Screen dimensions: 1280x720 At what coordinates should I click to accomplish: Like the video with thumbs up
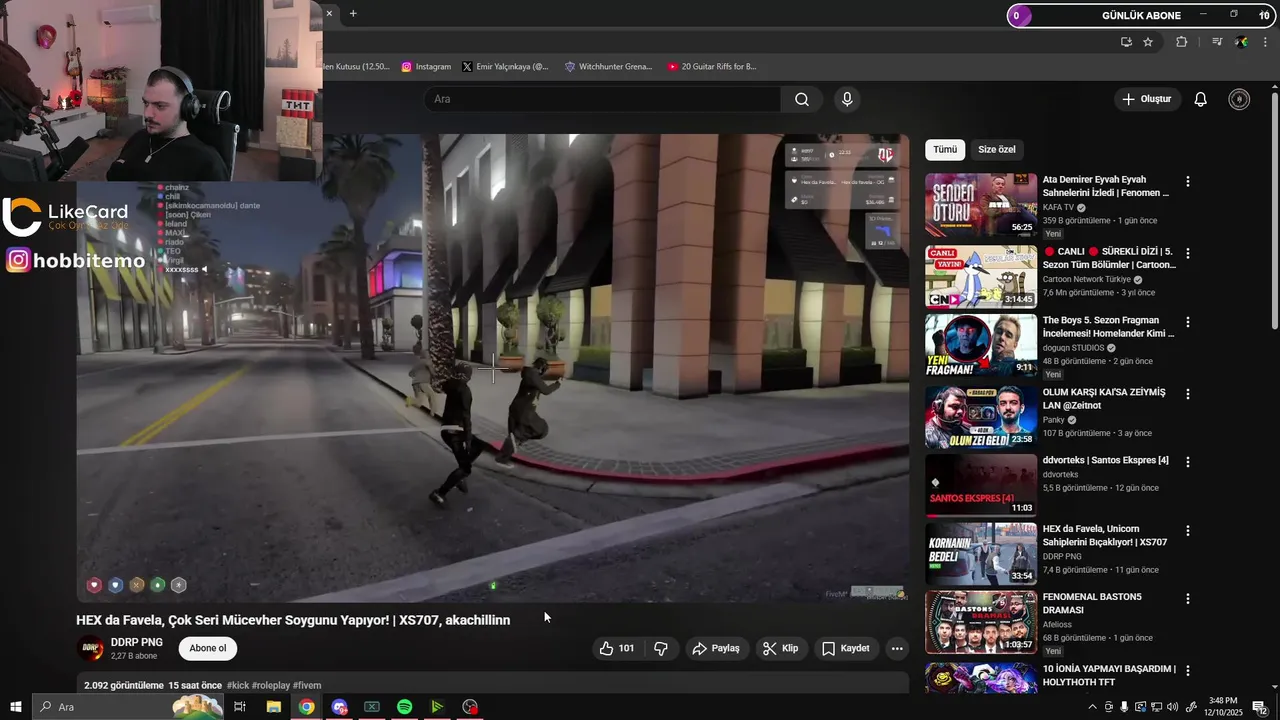(617, 648)
